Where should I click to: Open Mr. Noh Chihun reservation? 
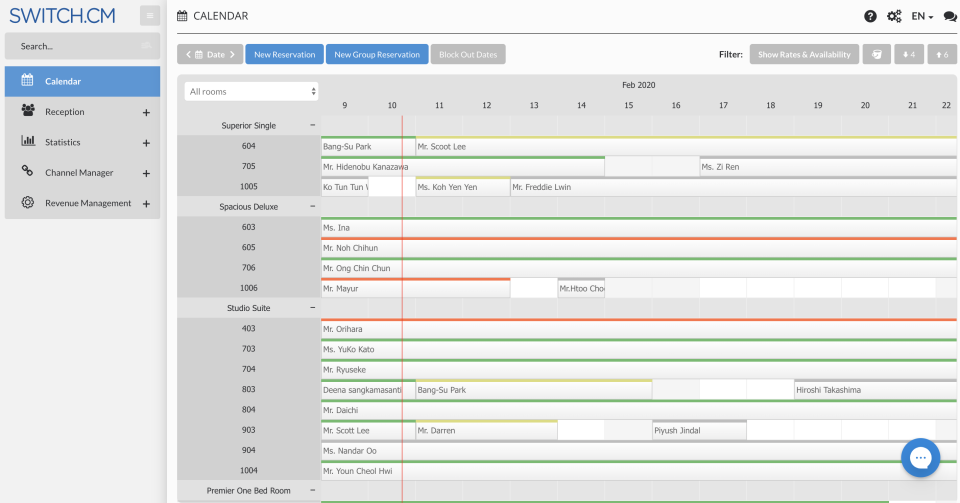(x=639, y=247)
